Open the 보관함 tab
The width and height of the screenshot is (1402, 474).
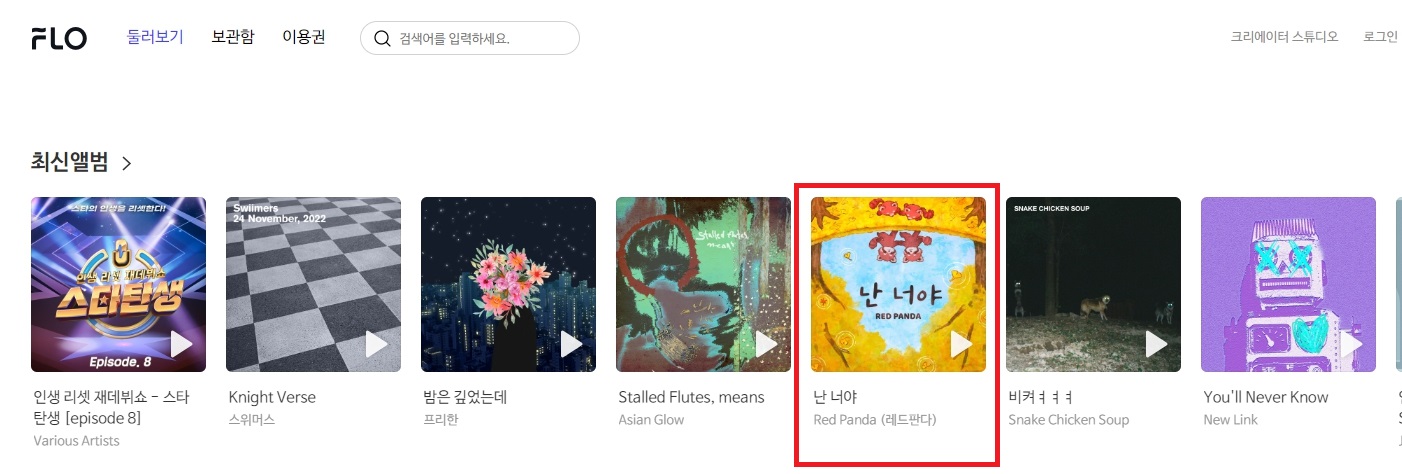coord(233,37)
